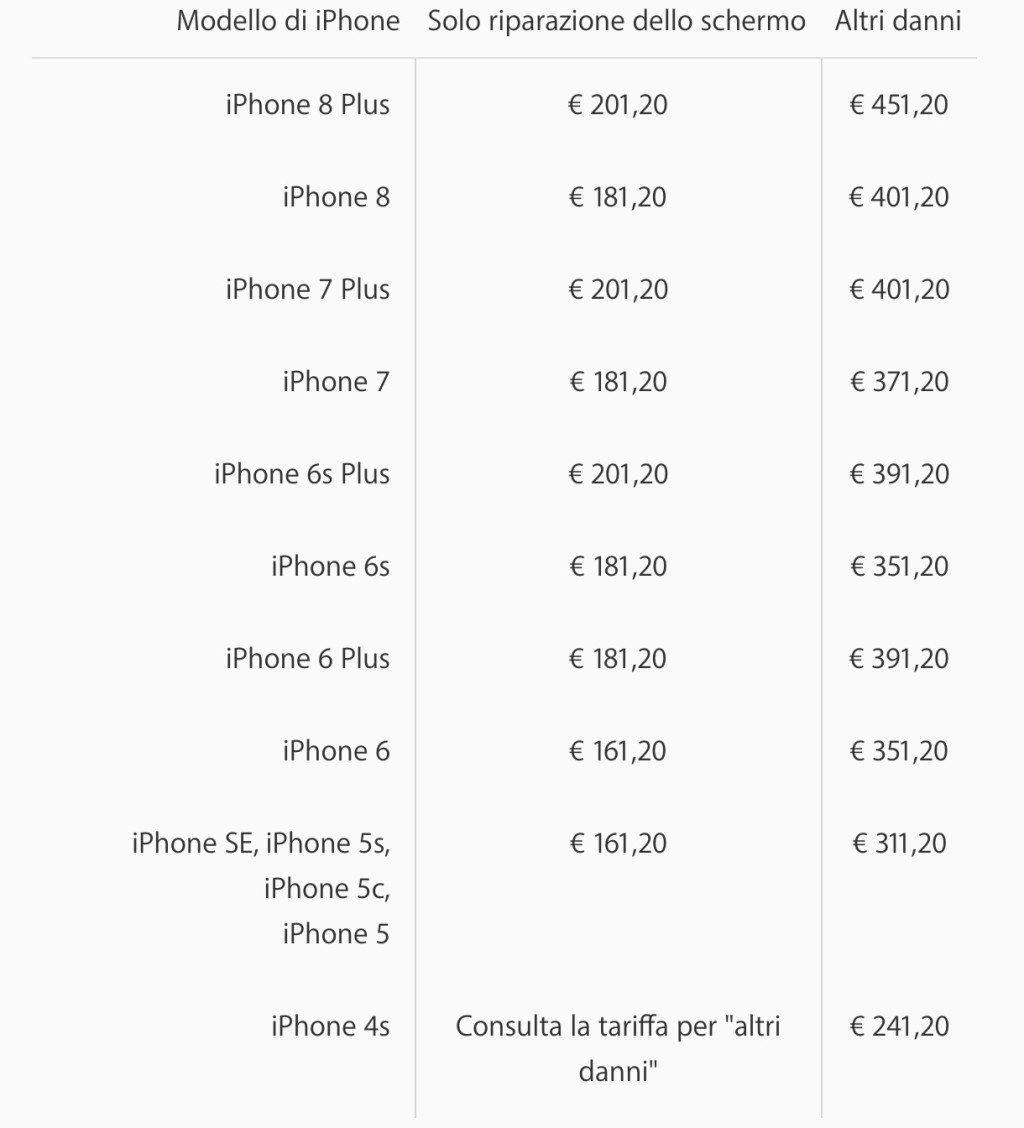Click the iPhone 6s model name
The image size is (1024, 1128).
[x=330, y=566]
